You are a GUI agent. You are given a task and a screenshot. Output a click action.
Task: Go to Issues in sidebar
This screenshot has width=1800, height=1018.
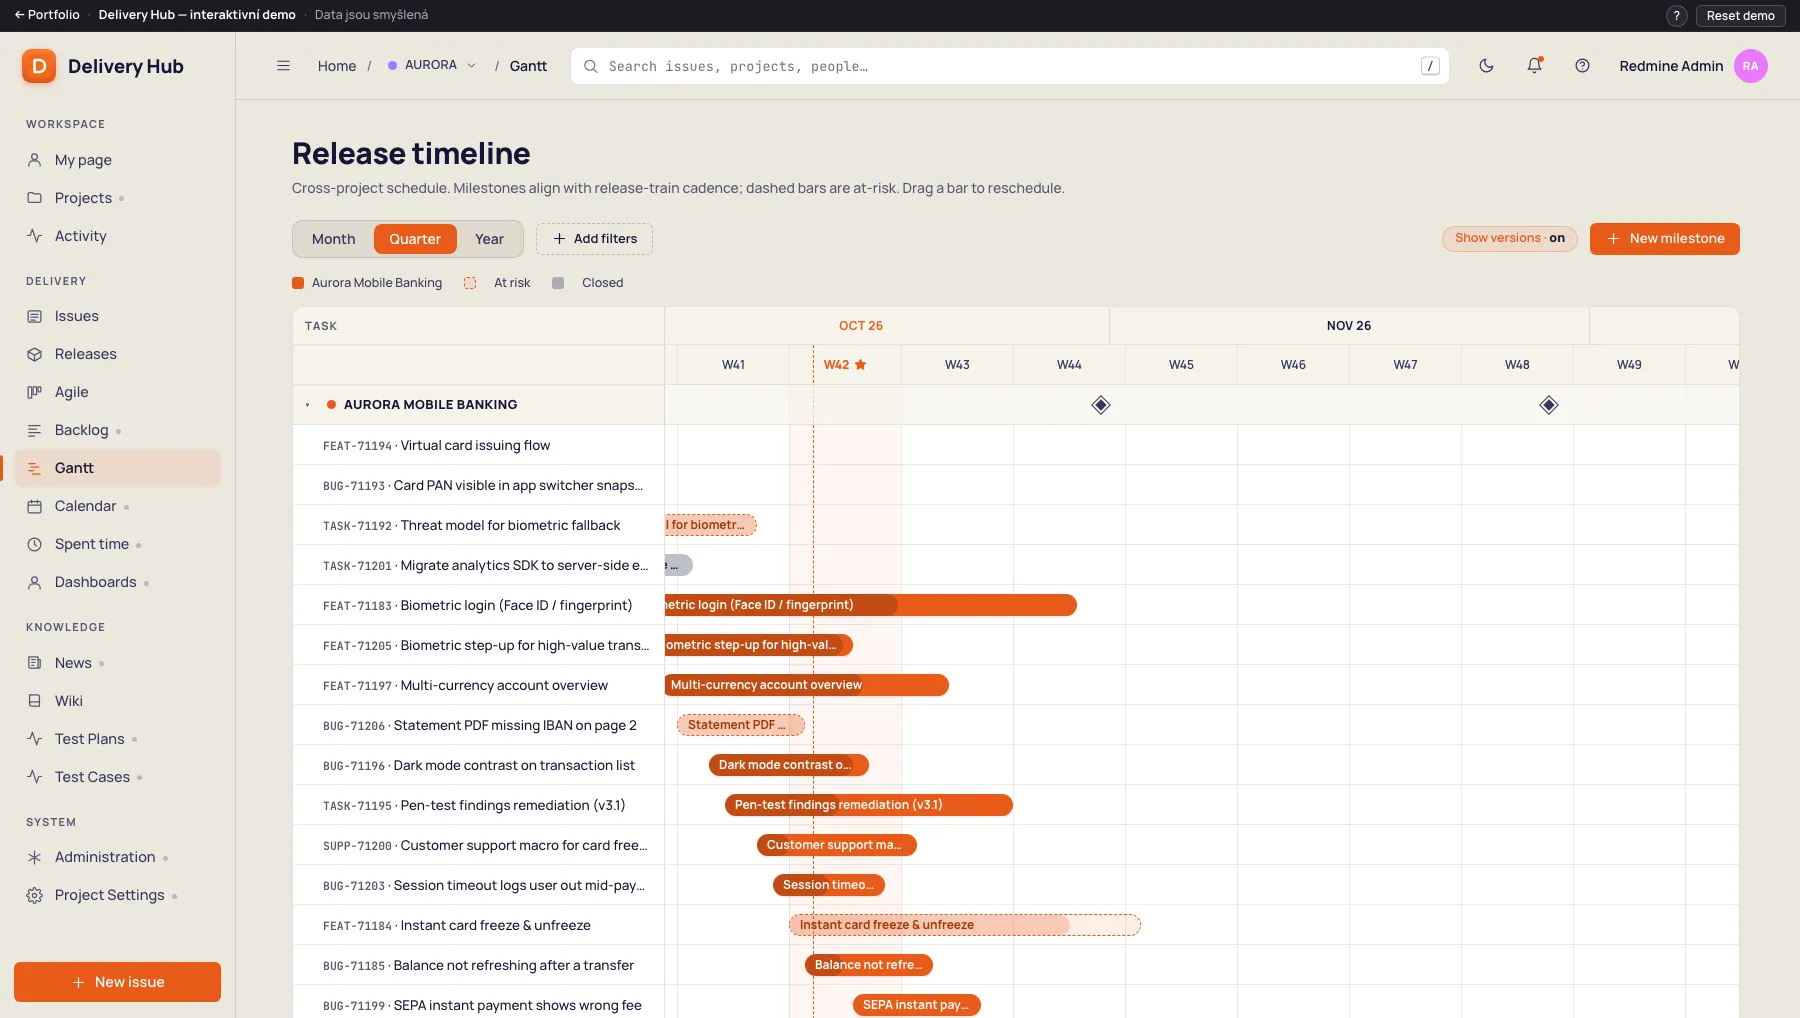pos(117,316)
